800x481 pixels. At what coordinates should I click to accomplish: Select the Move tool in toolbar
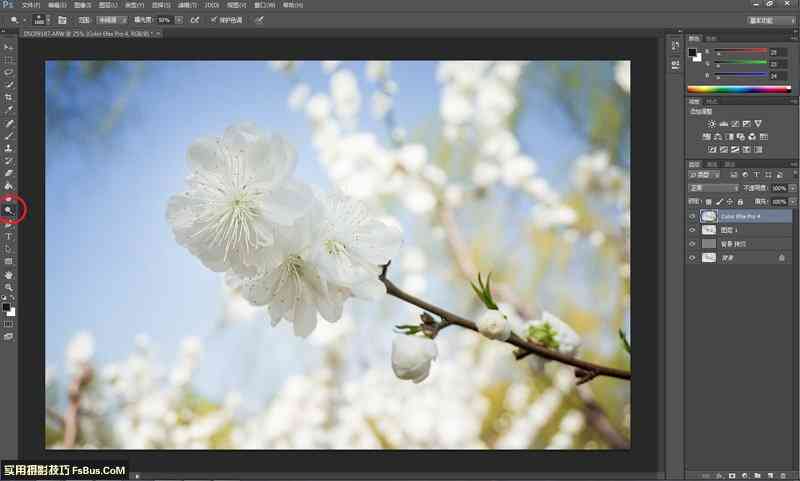click(9, 48)
